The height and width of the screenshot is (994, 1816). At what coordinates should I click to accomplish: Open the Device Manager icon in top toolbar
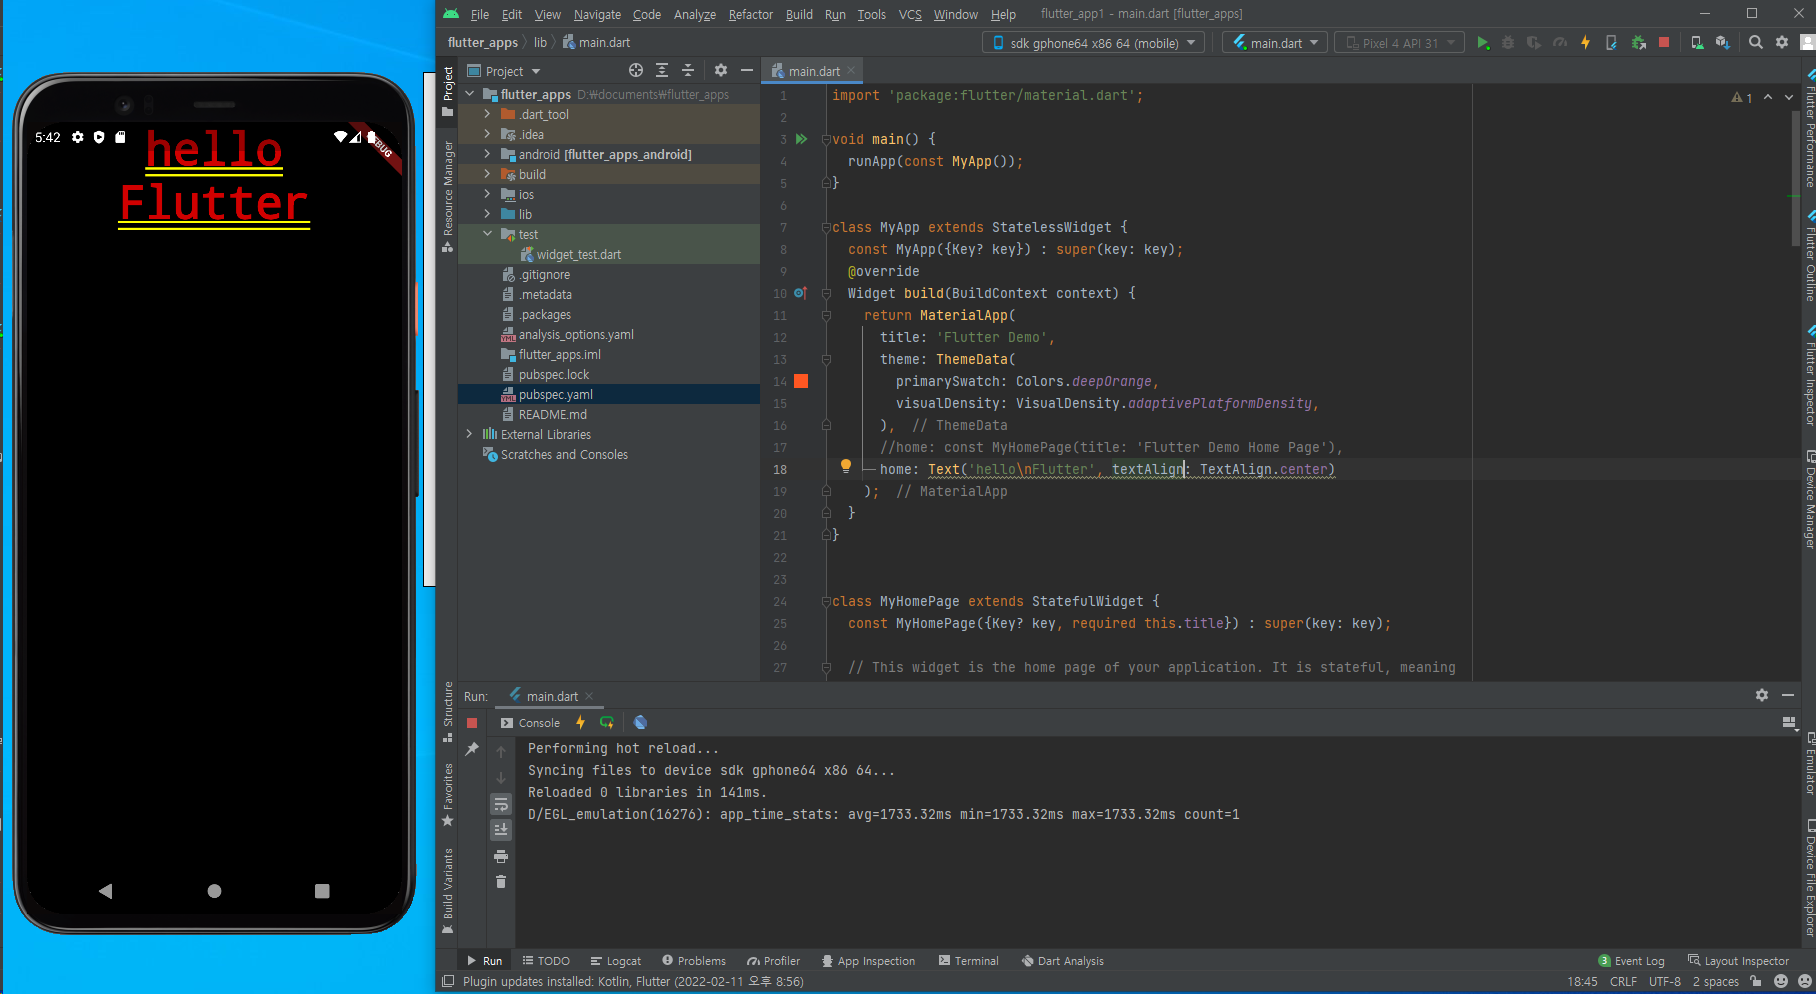tap(1697, 43)
